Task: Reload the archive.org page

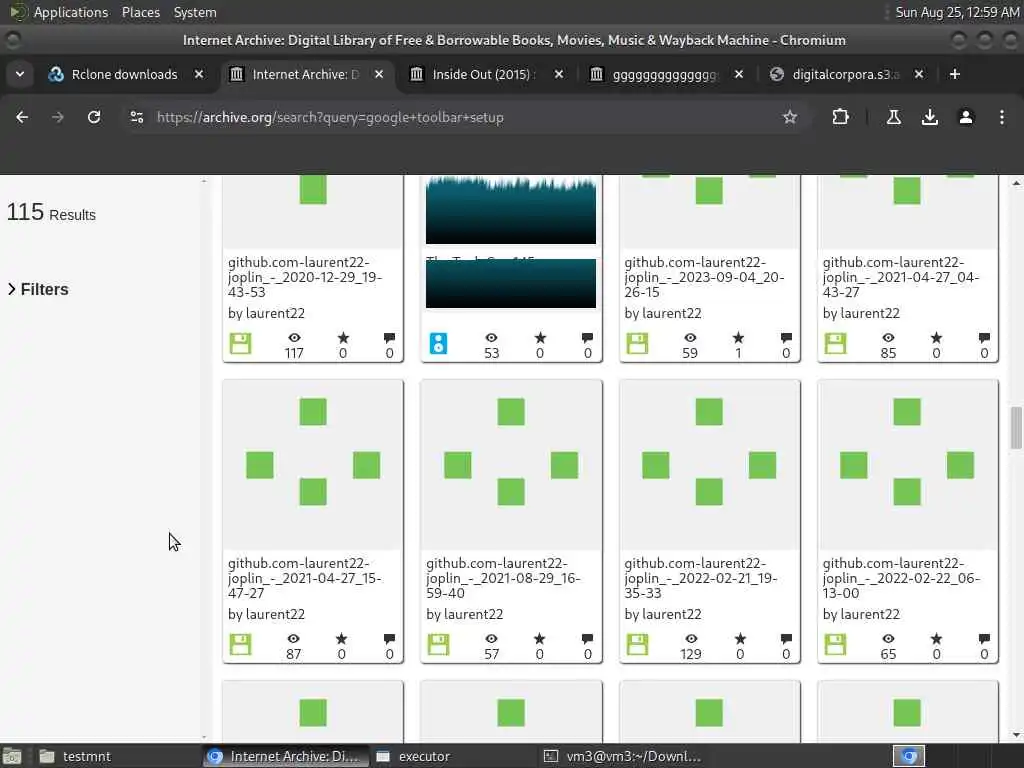Action: 94,118
